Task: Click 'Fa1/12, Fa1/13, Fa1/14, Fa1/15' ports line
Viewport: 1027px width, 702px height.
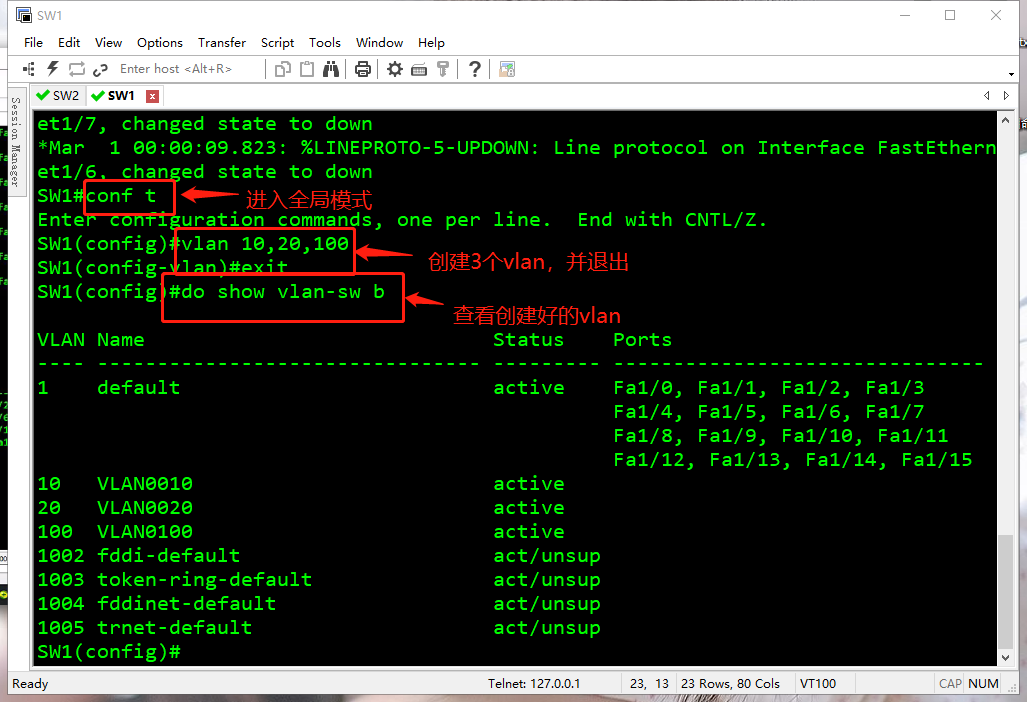Action: pyautogui.click(x=793, y=460)
